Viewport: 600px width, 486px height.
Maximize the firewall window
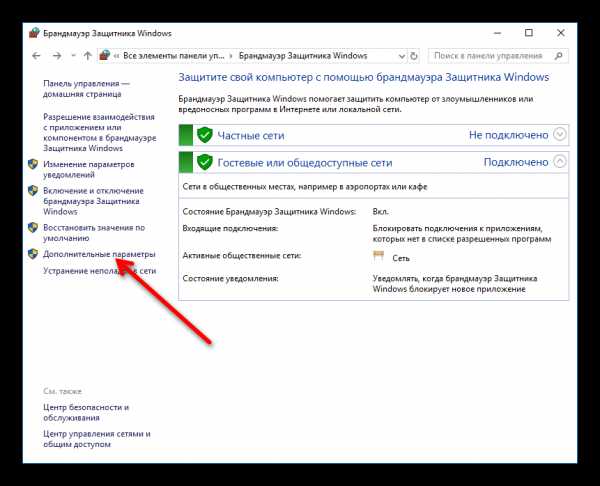tap(529, 33)
